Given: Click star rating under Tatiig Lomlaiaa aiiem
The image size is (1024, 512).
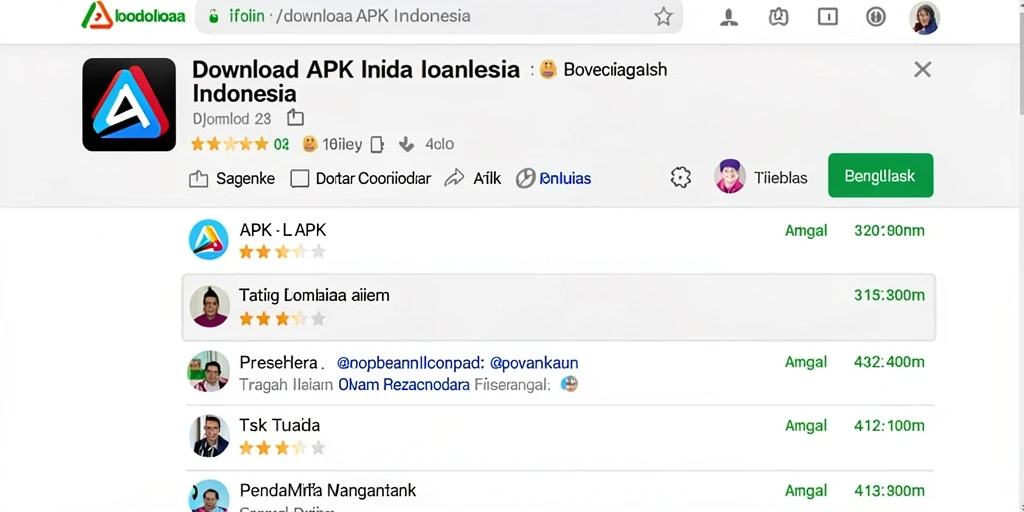Looking at the screenshot, I should 282,319.
